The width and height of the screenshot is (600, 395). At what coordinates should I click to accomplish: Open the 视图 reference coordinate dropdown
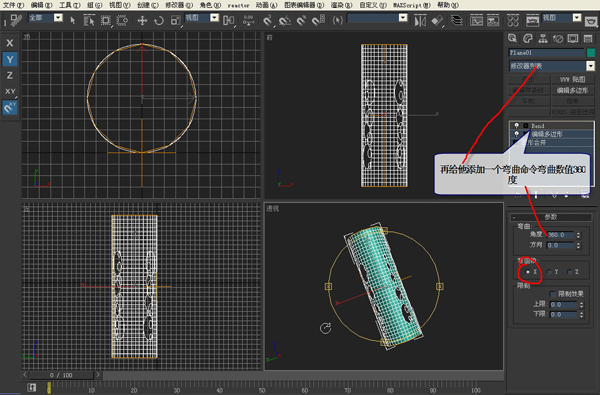click(x=215, y=18)
